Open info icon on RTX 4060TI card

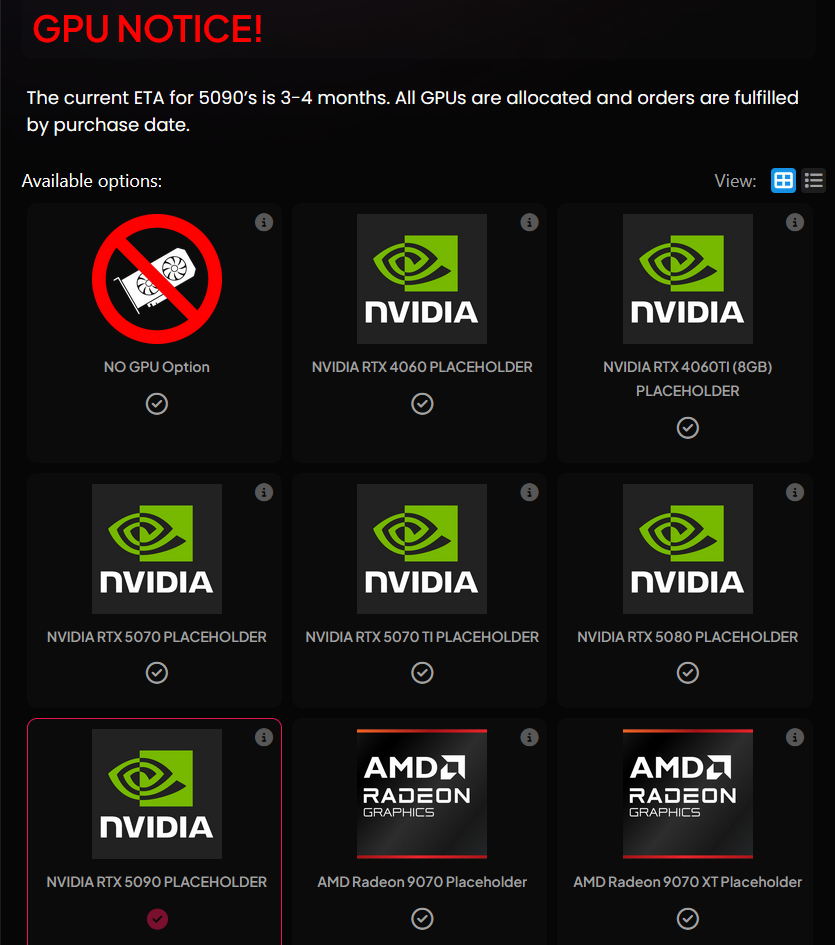pyautogui.click(x=795, y=222)
